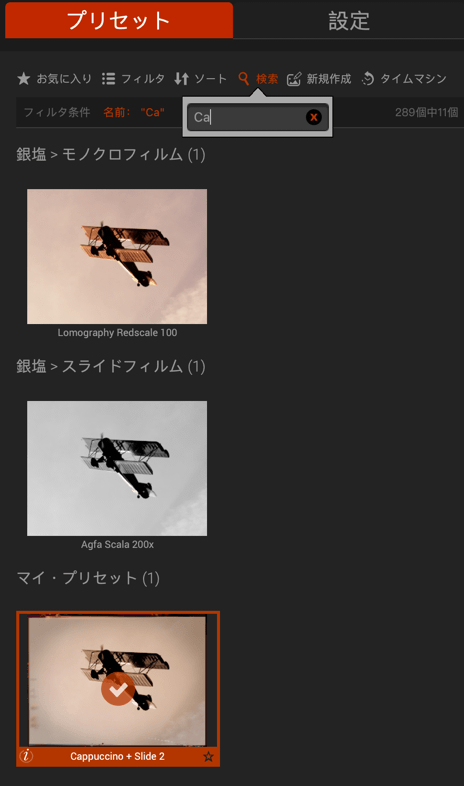The height and width of the screenshot is (786, 464).
Task: Show info for Cappuccino + Slide 2
Action: (x=26, y=755)
